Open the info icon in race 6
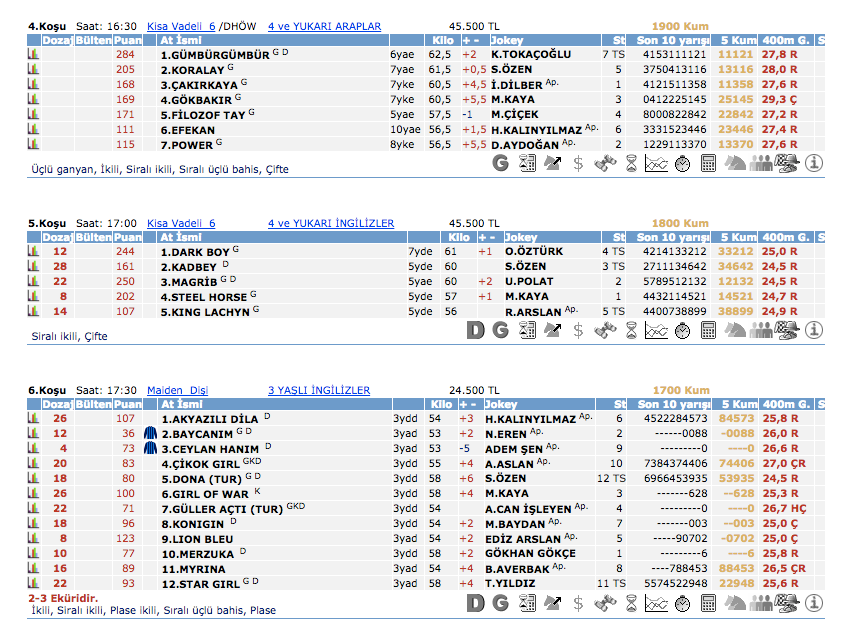 pyautogui.click(x=813, y=603)
